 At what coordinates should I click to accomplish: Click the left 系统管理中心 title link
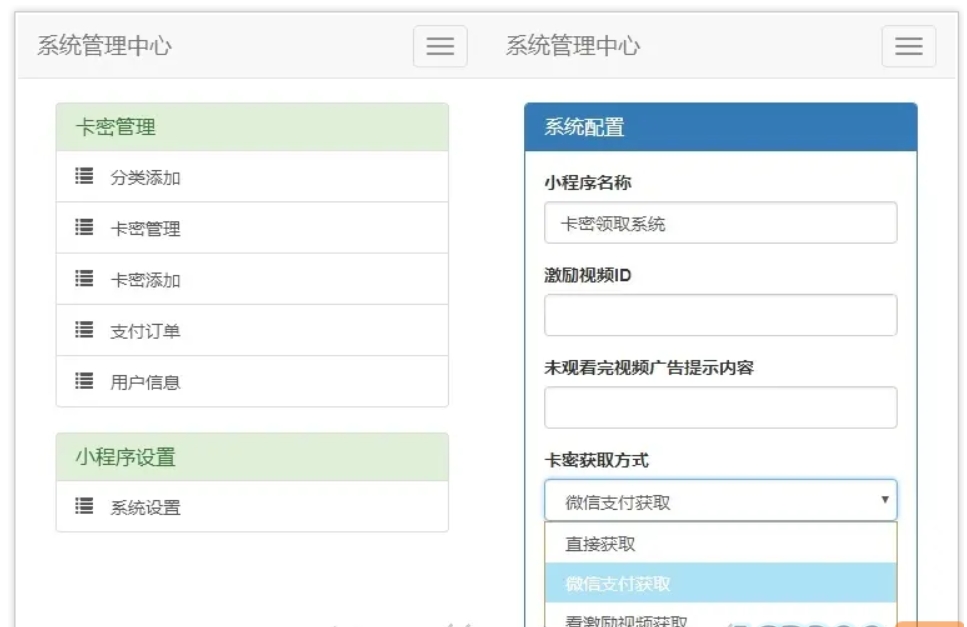(x=104, y=46)
